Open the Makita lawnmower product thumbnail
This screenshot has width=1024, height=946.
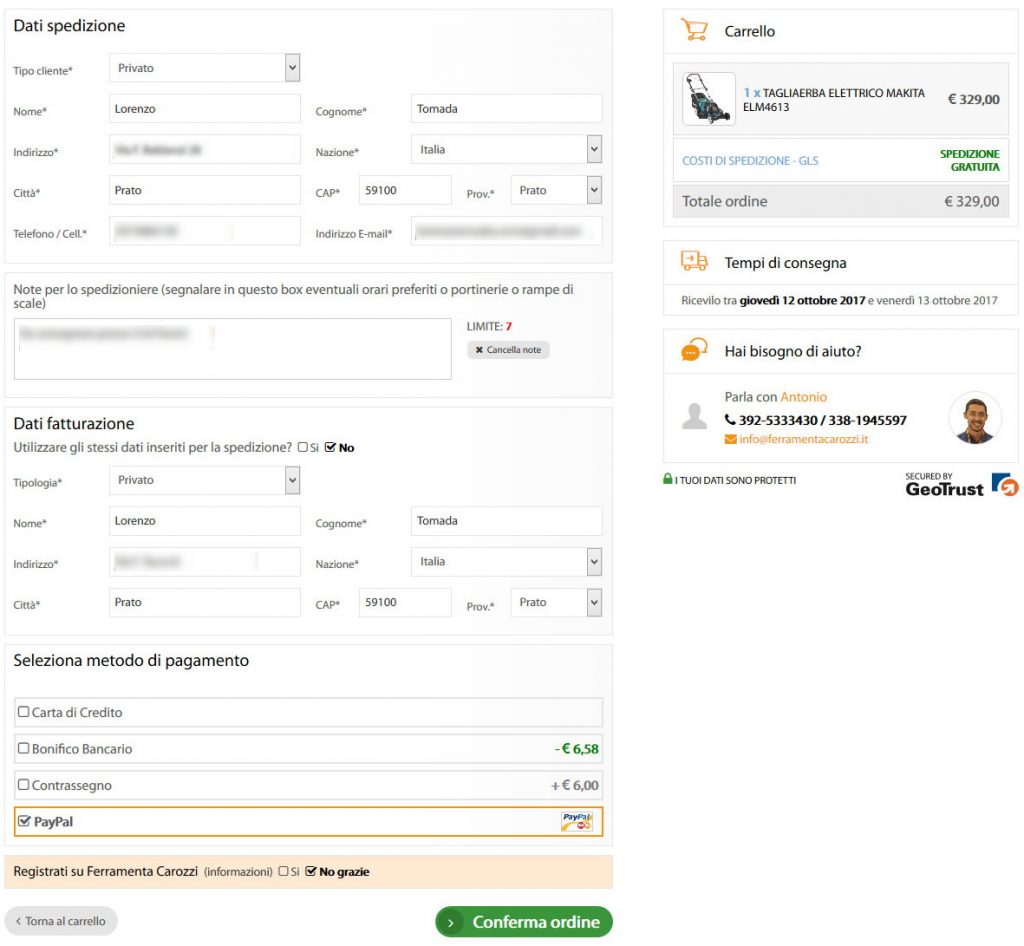click(708, 99)
